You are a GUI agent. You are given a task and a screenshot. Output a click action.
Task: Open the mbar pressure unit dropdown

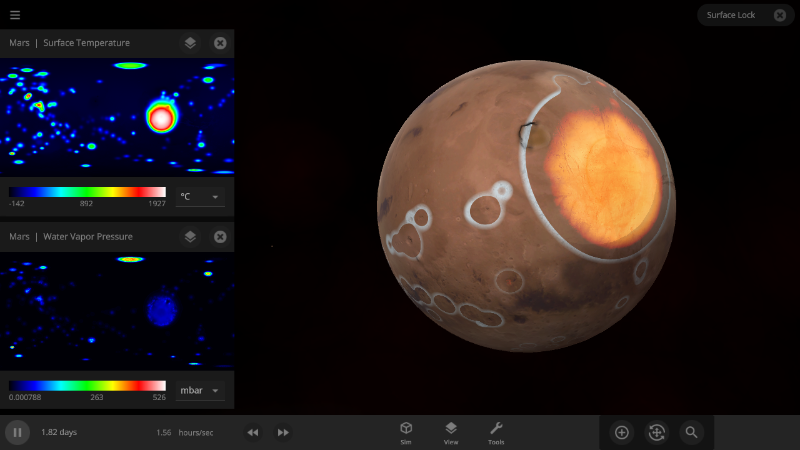(x=200, y=391)
